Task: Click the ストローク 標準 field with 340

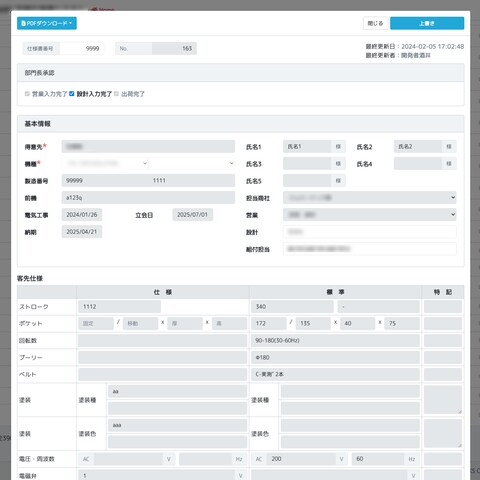Action: point(292,307)
